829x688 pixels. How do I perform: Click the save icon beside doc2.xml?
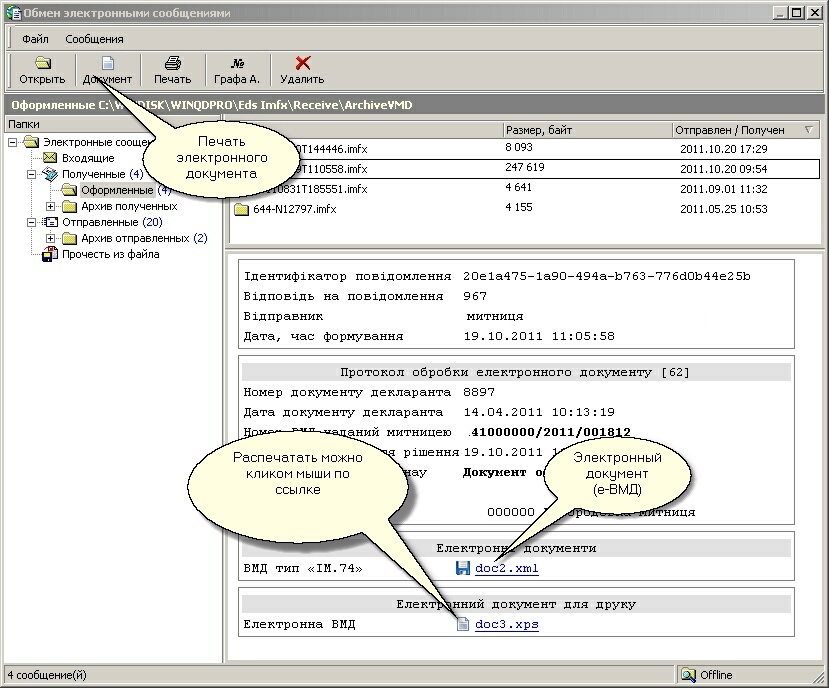pyautogui.click(x=463, y=568)
